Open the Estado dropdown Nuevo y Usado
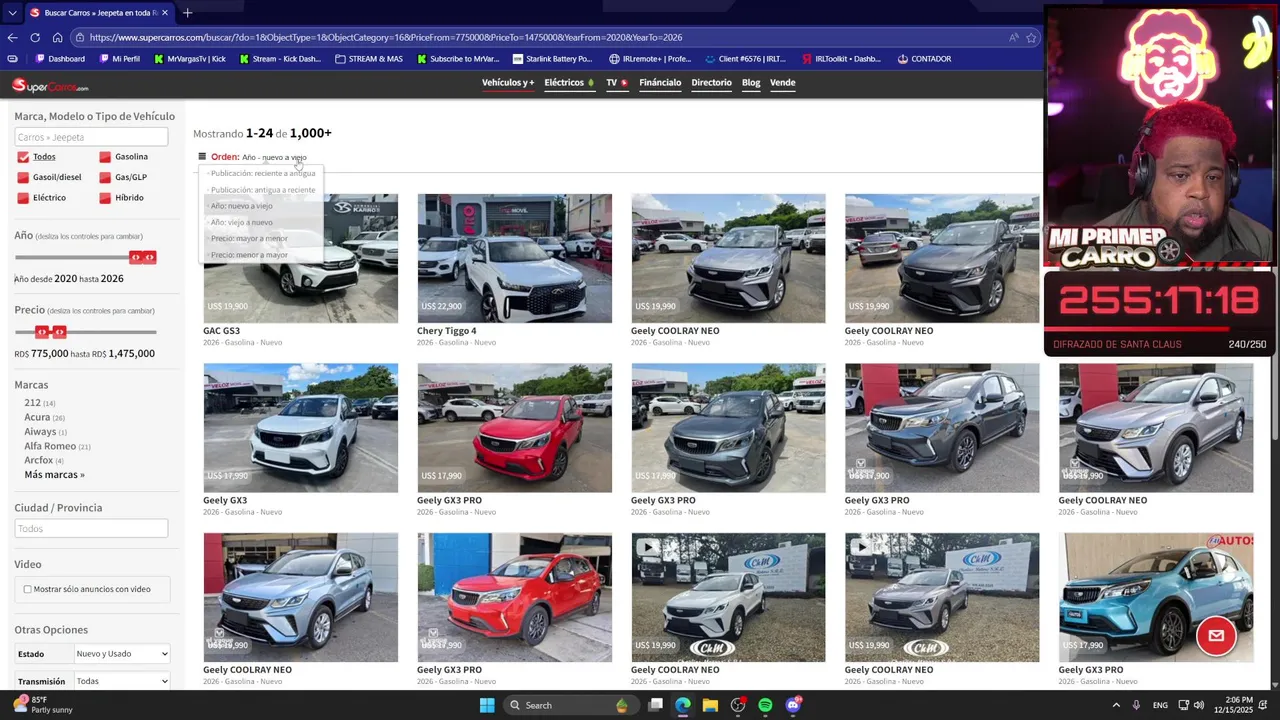The width and height of the screenshot is (1280, 720). (122, 654)
